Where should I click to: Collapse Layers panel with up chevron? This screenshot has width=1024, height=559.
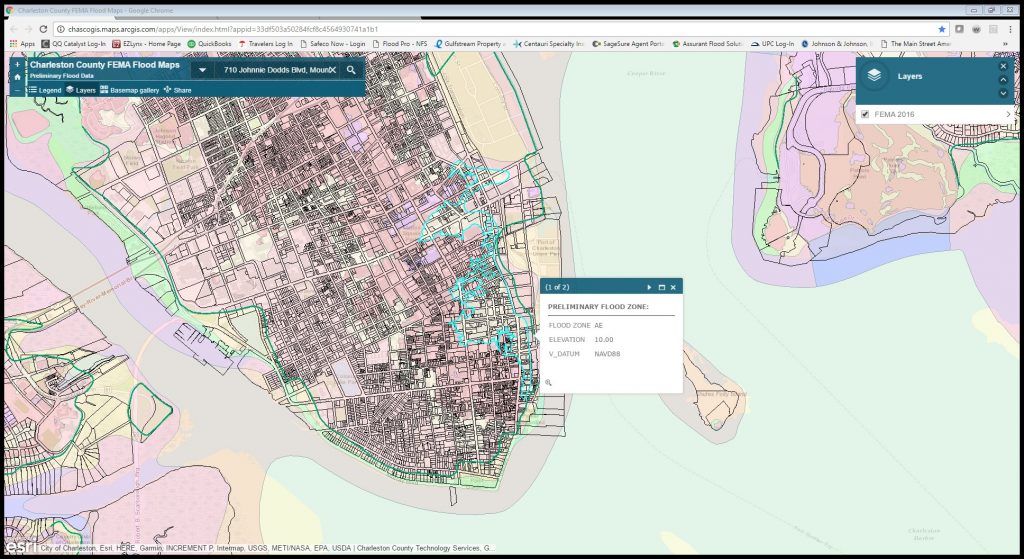click(x=1004, y=80)
